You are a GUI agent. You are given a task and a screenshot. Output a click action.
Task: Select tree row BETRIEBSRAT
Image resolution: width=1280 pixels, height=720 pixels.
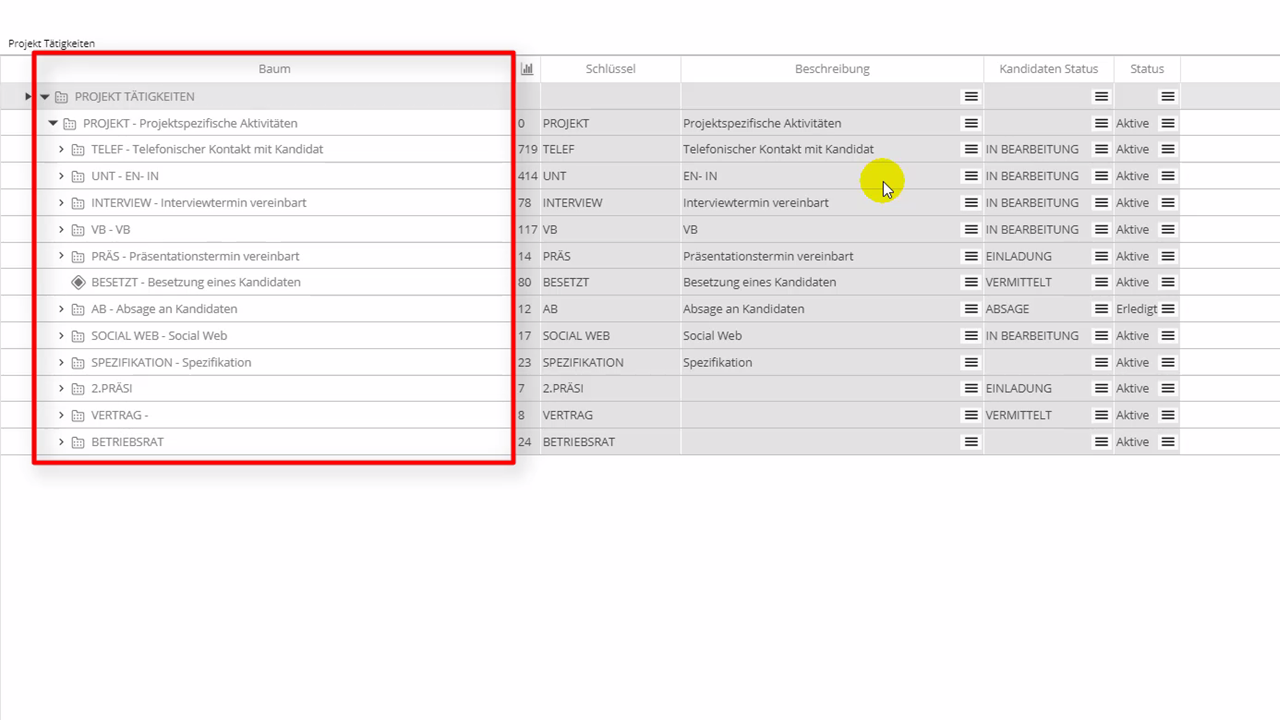(x=127, y=442)
